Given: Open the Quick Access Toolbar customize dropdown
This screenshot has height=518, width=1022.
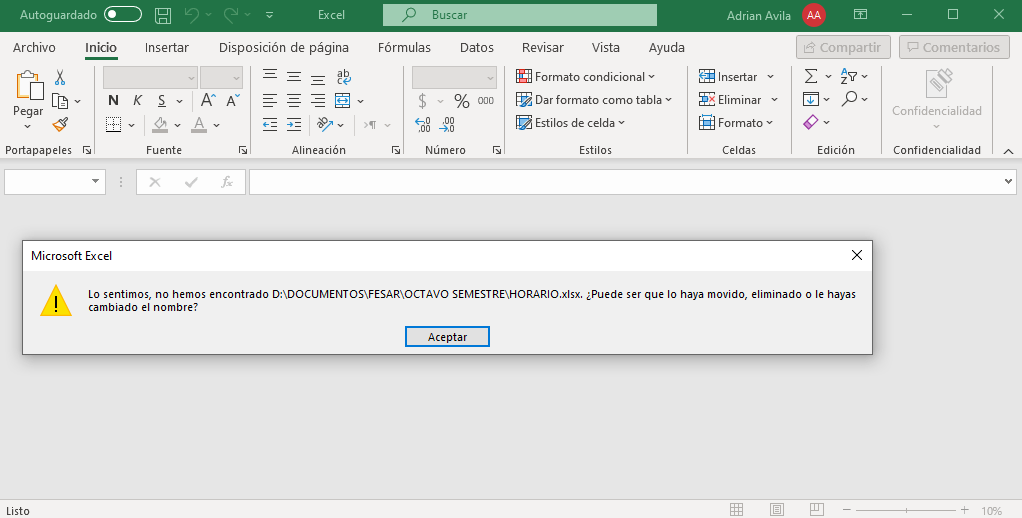Looking at the screenshot, I should tap(270, 15).
